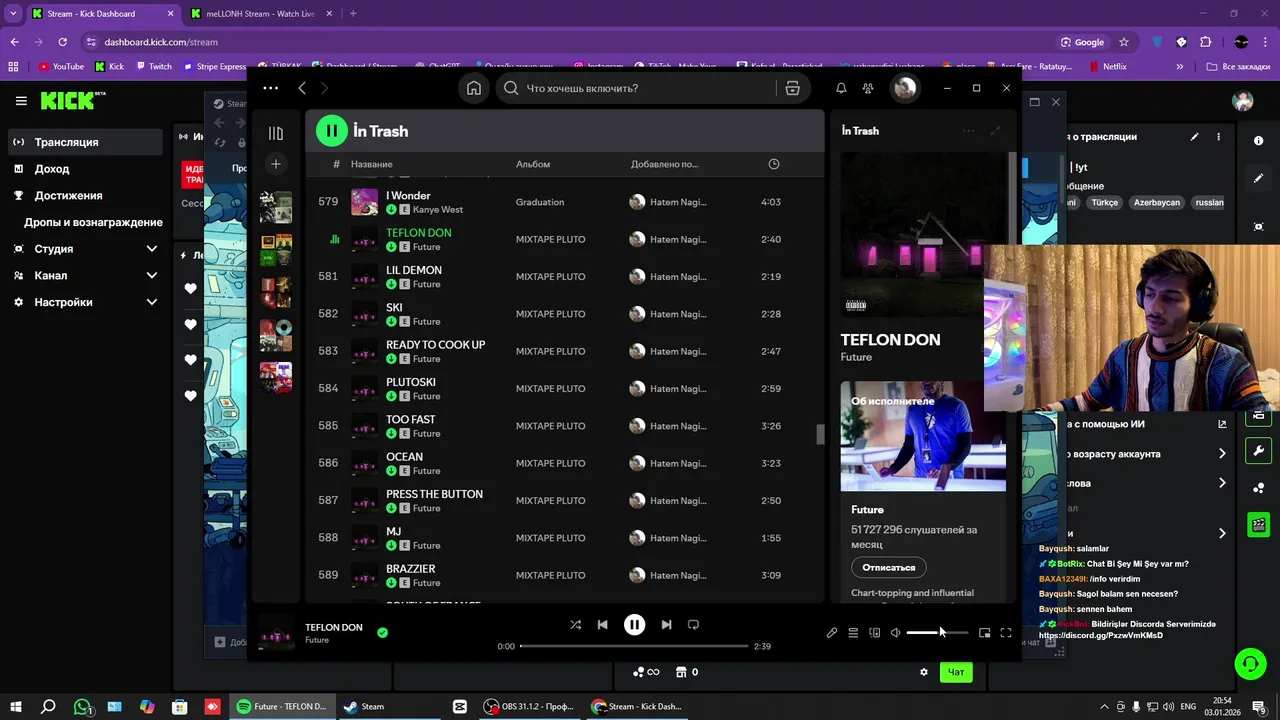Open more options dots in Now Playing panel
The image size is (1280, 720).
968,131
